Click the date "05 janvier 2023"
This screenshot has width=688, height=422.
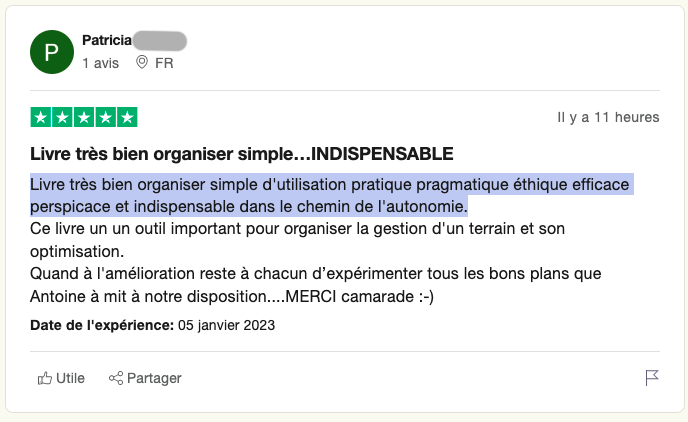pyautogui.click(x=227, y=325)
